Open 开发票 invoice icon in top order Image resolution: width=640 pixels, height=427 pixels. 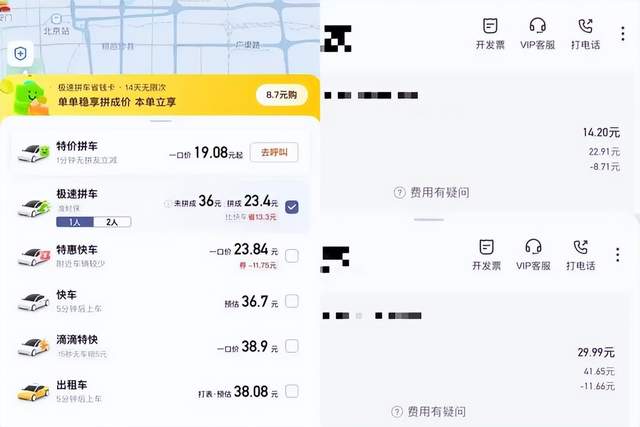pyautogui.click(x=490, y=26)
